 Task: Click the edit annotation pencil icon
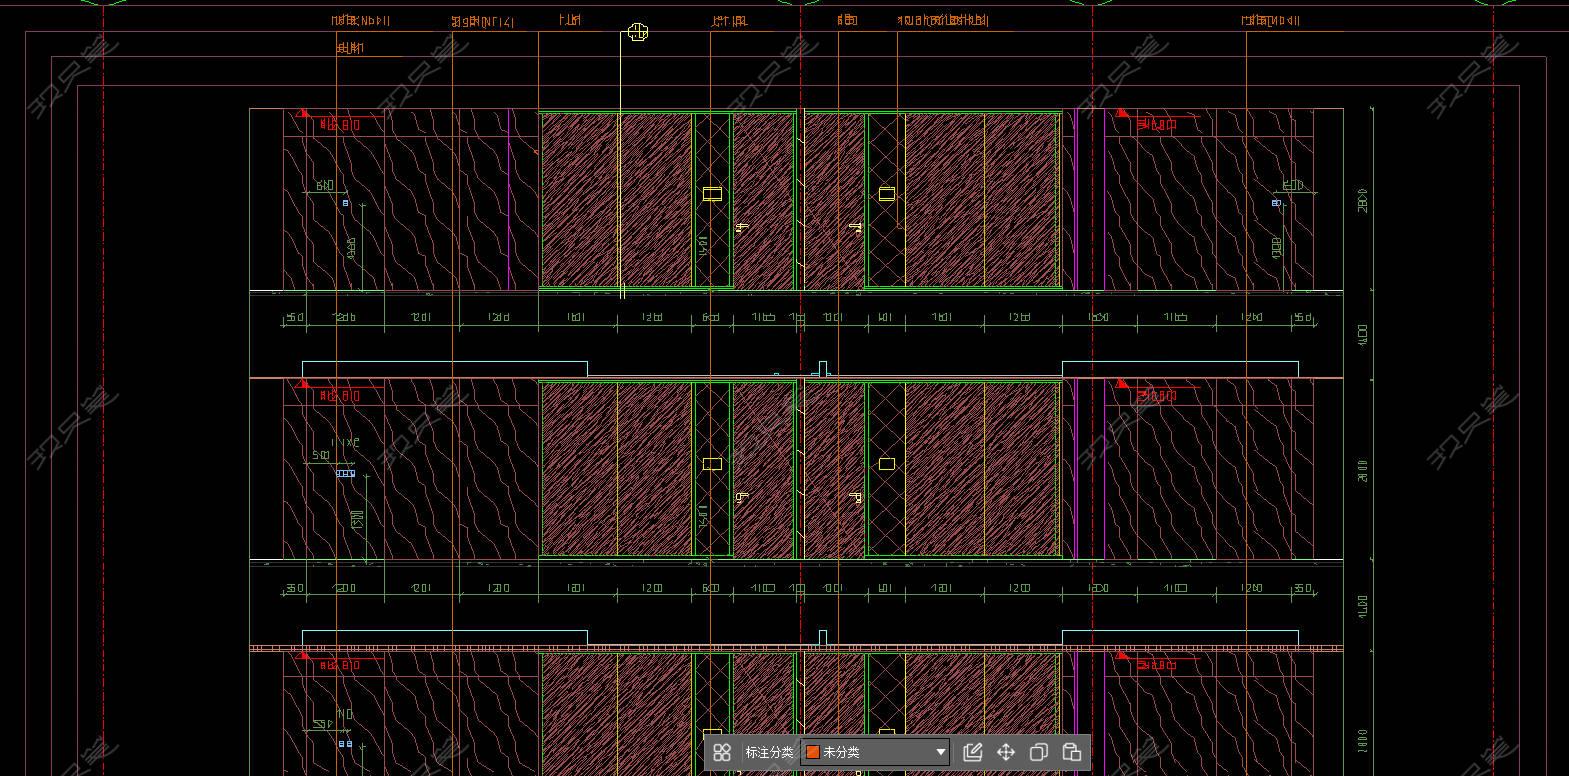[x=972, y=752]
